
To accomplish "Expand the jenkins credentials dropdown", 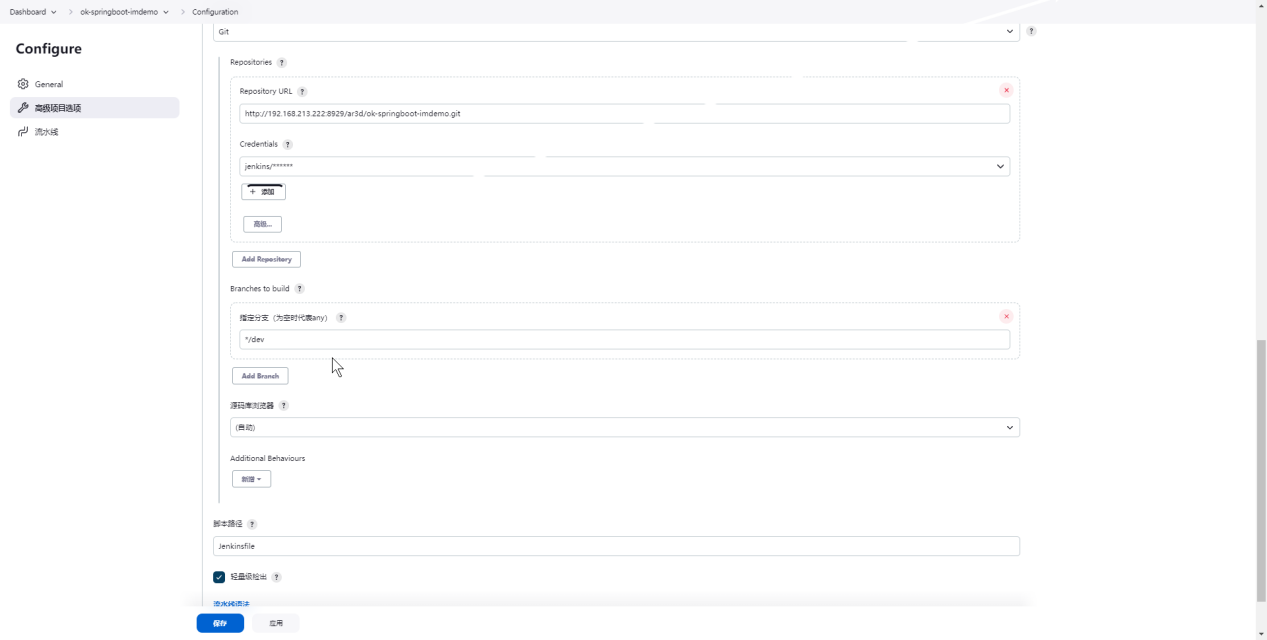I will (x=624, y=167).
